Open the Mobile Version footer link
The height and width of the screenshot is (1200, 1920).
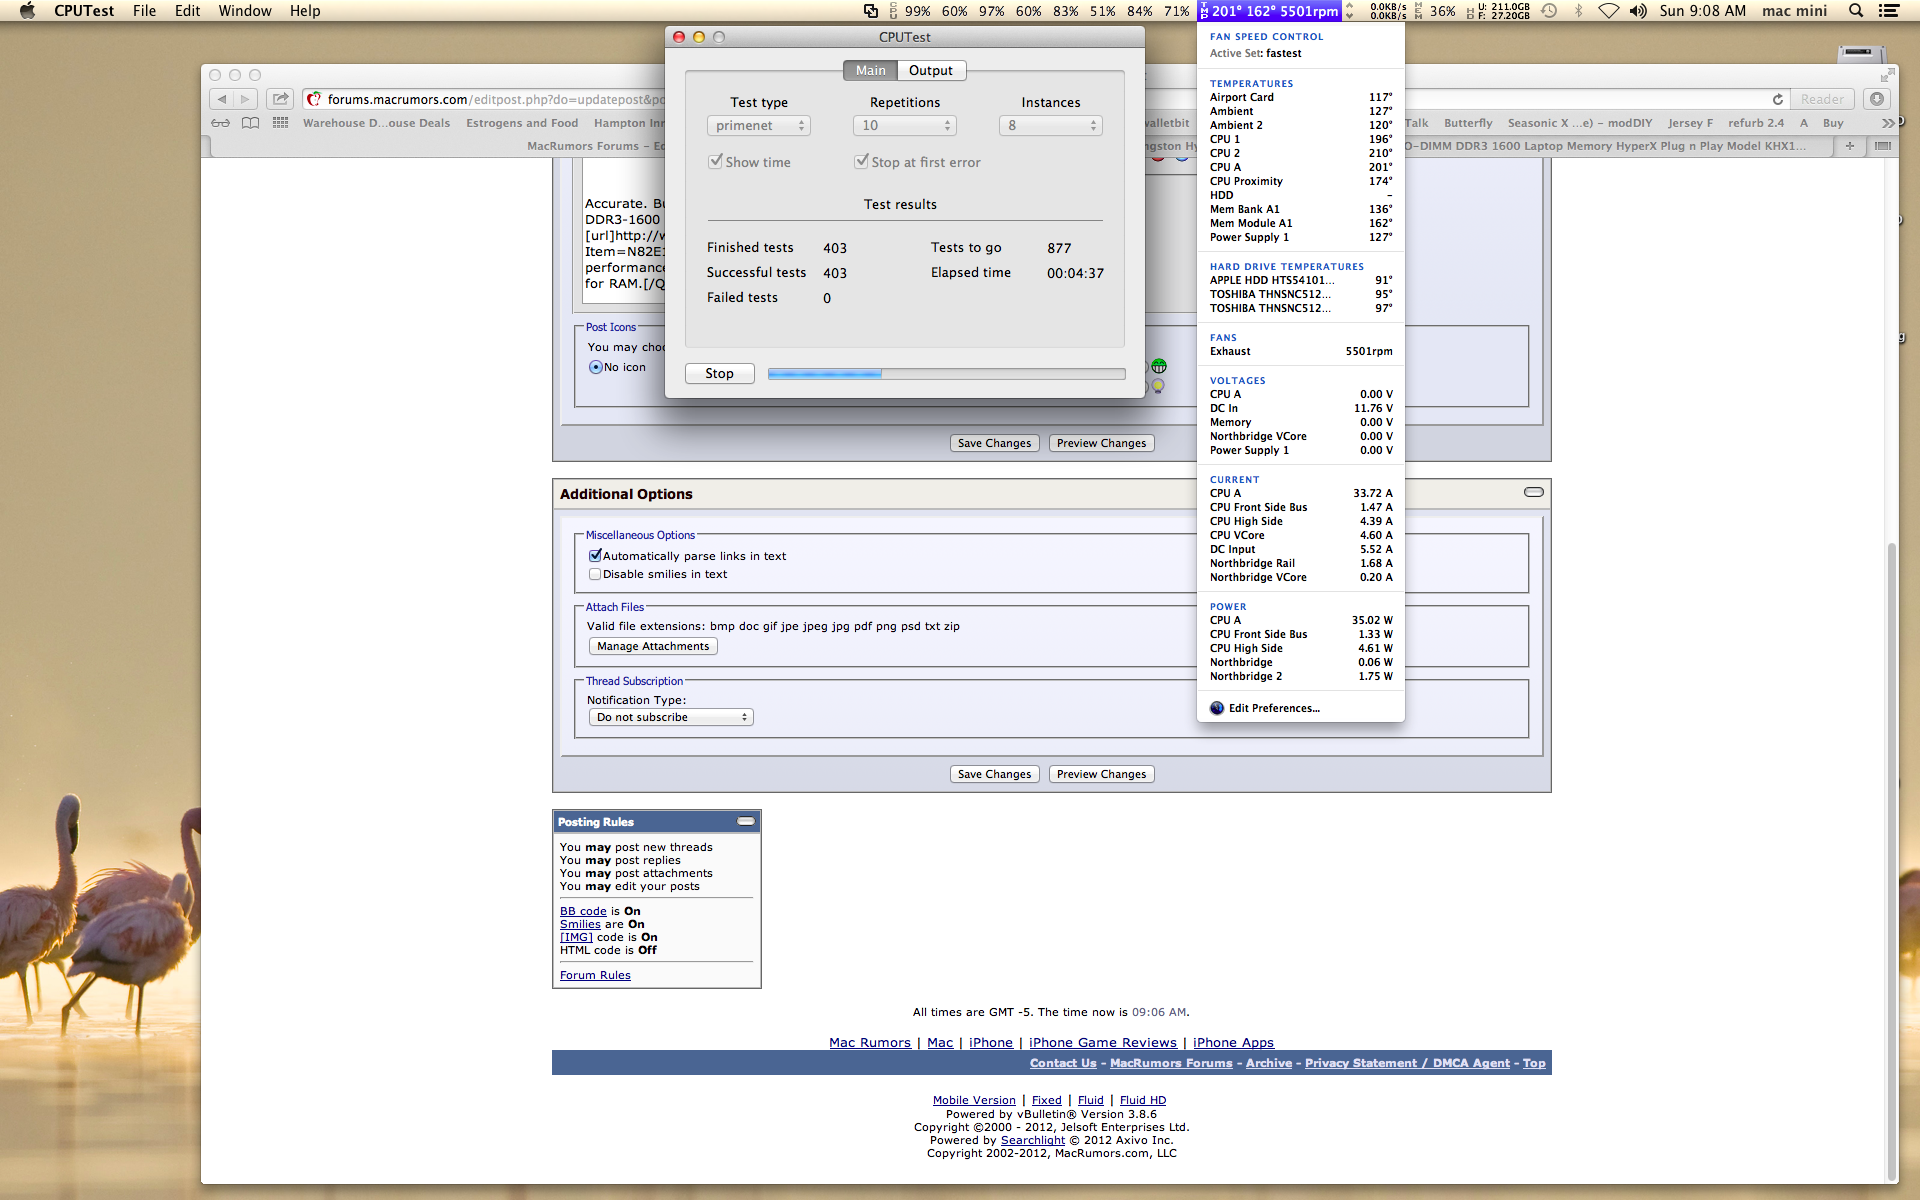pyautogui.click(x=974, y=1100)
